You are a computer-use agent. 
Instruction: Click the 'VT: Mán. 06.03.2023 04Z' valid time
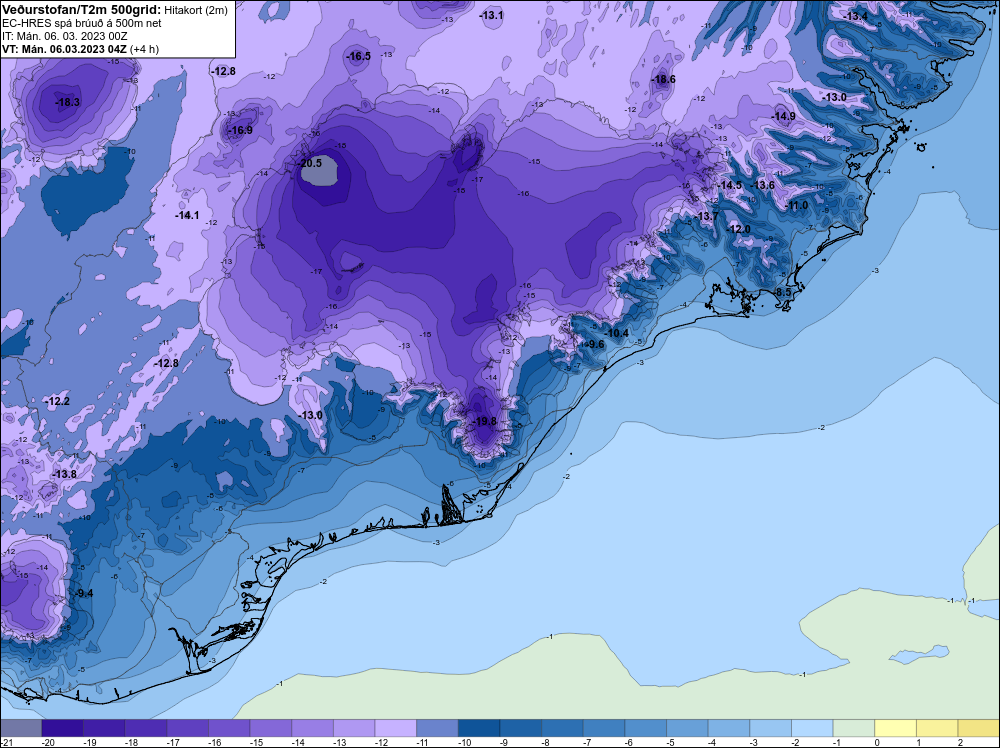(64, 49)
